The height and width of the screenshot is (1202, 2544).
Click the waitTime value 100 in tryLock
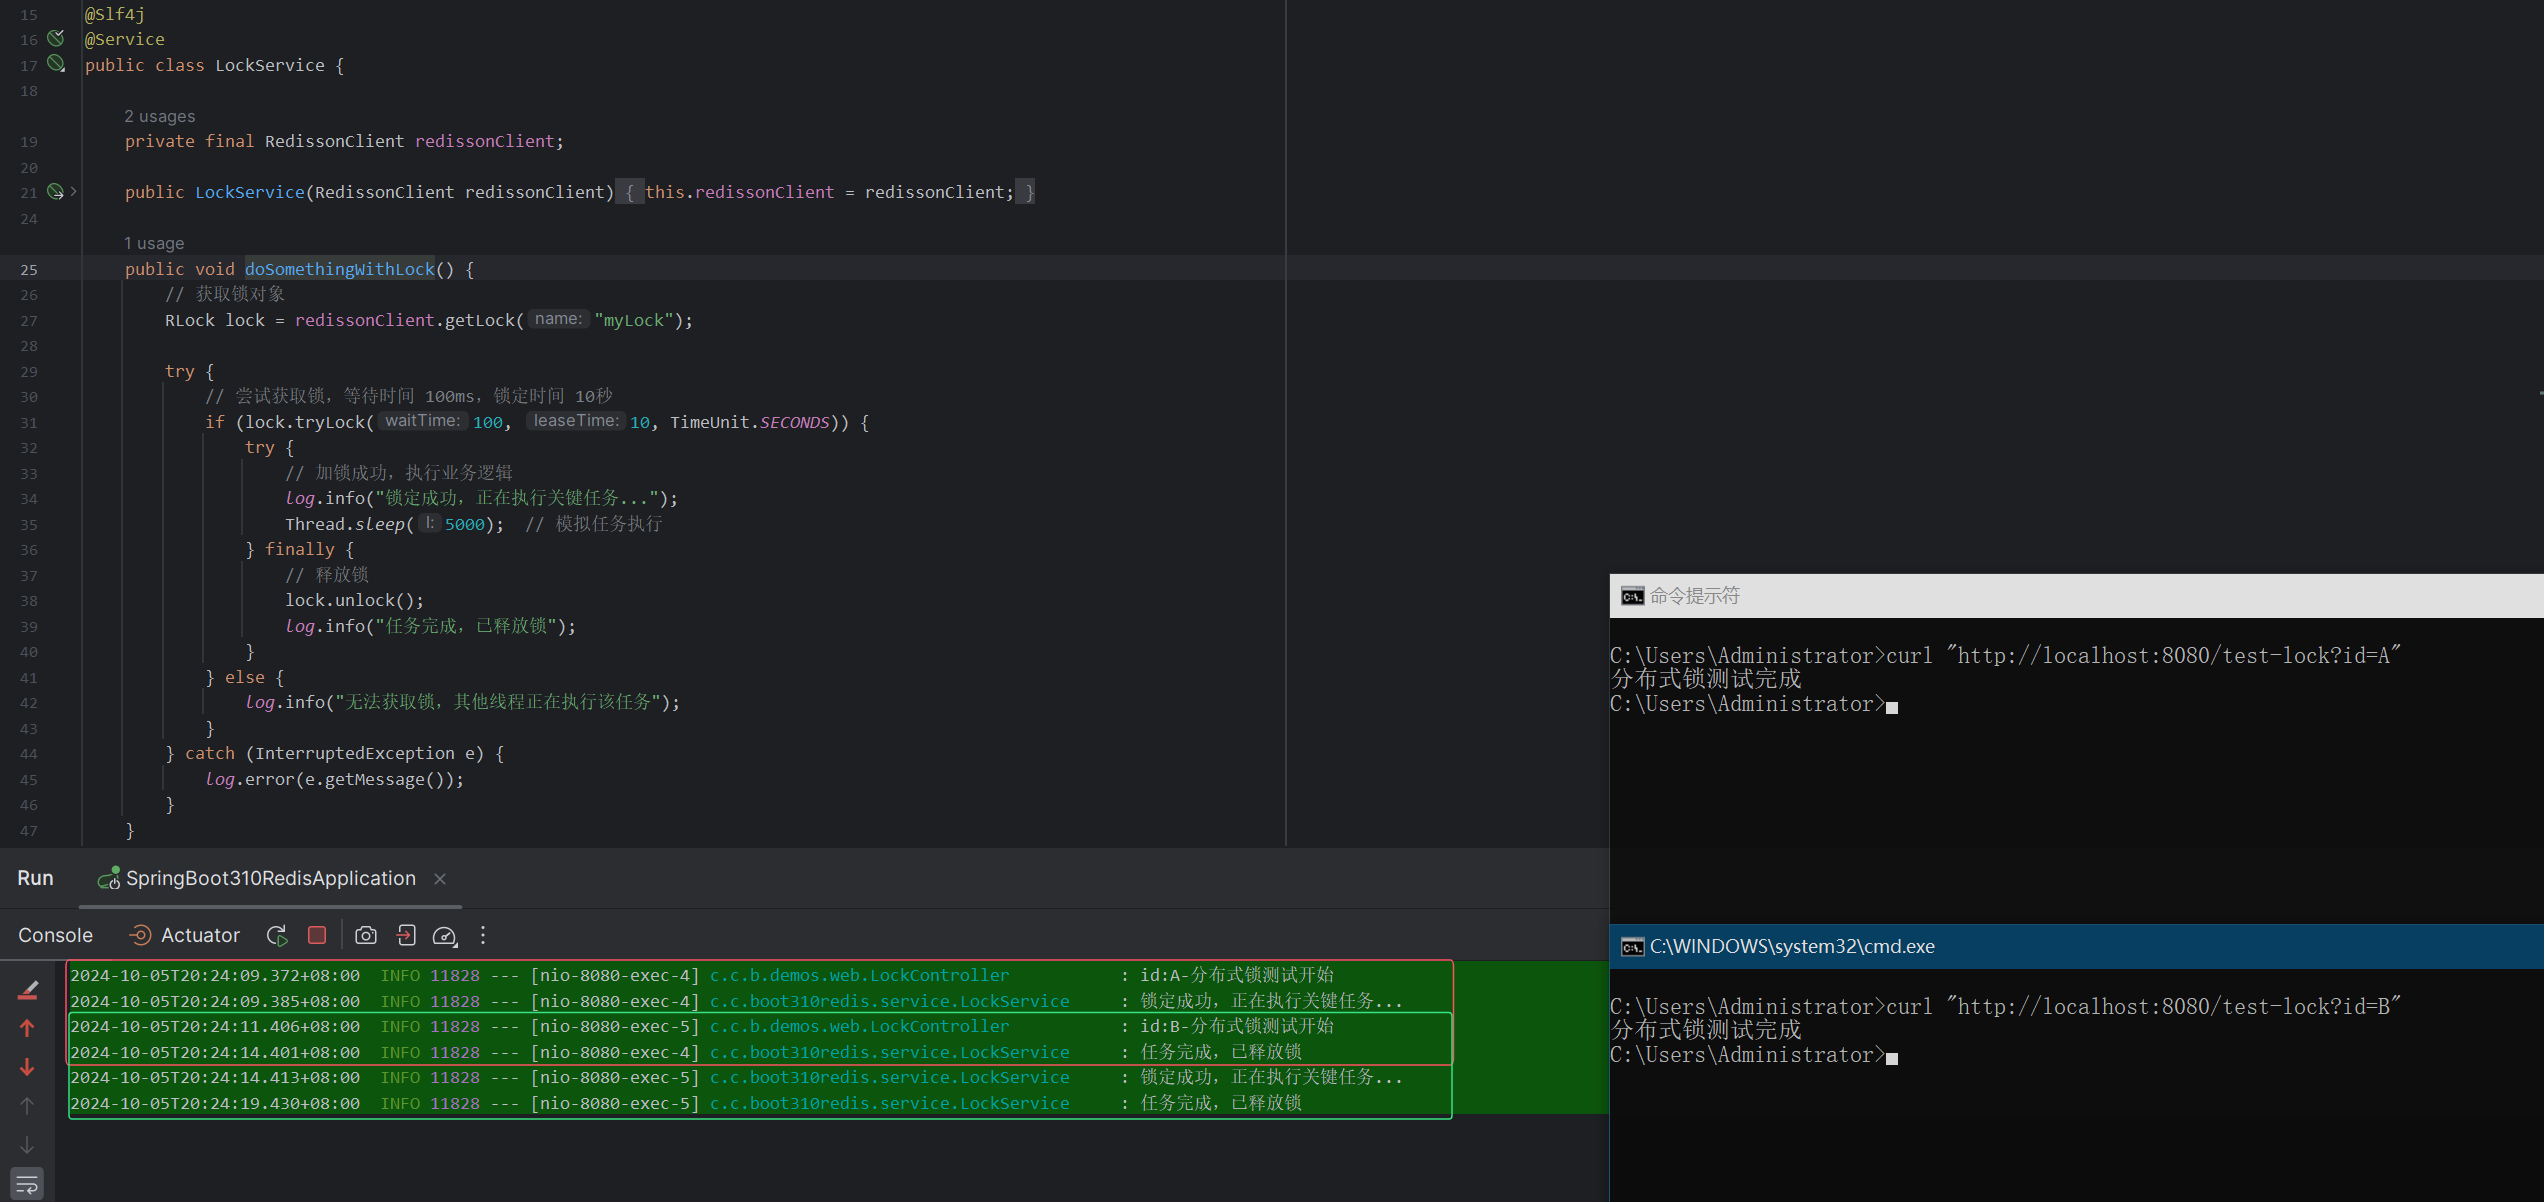tap(488, 422)
